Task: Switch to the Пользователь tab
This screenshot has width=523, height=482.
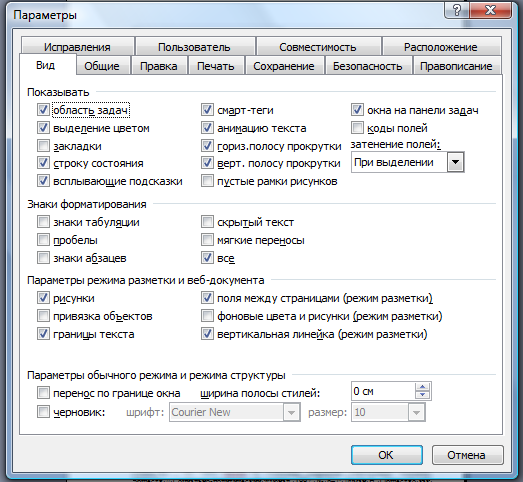Action: point(194,47)
